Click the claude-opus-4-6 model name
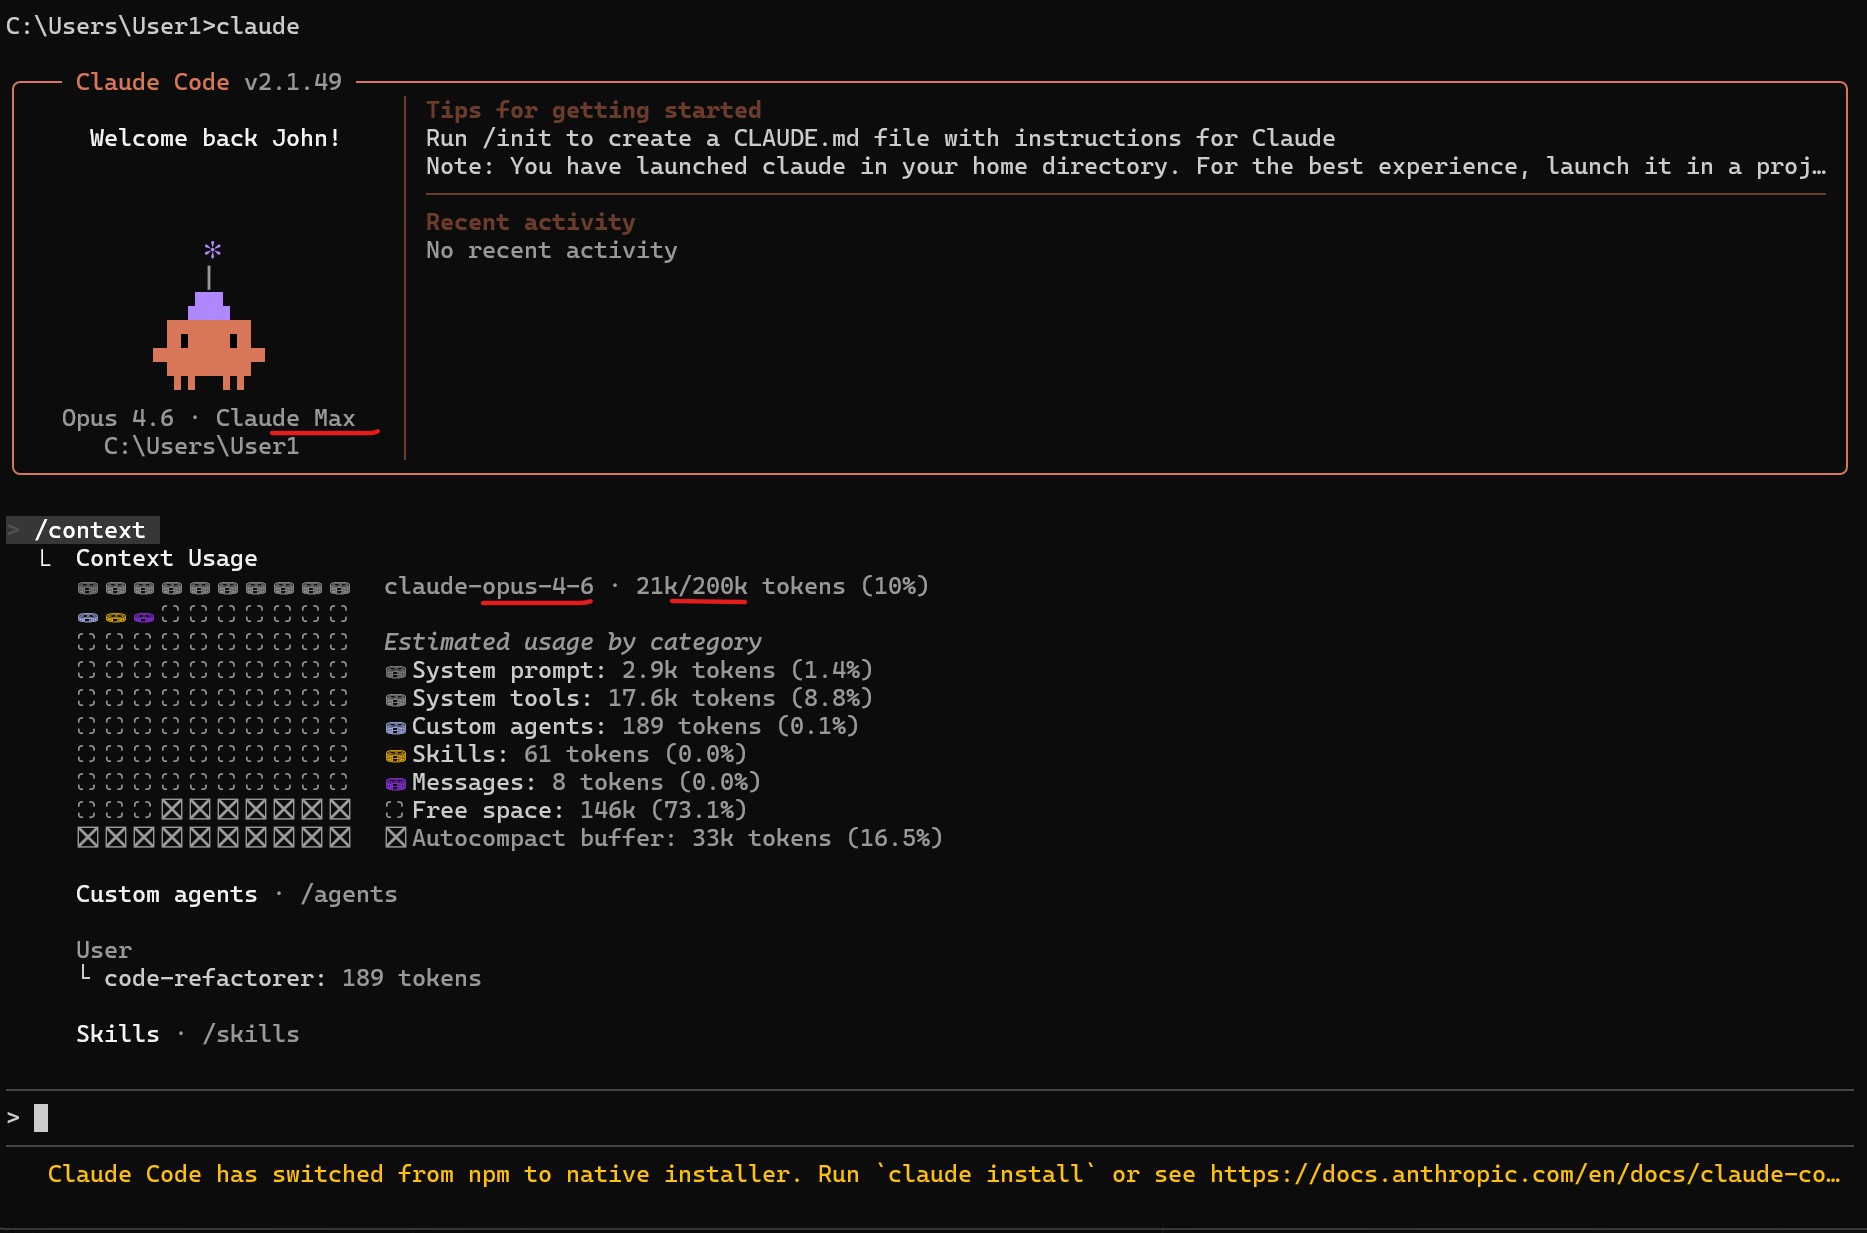 (488, 586)
